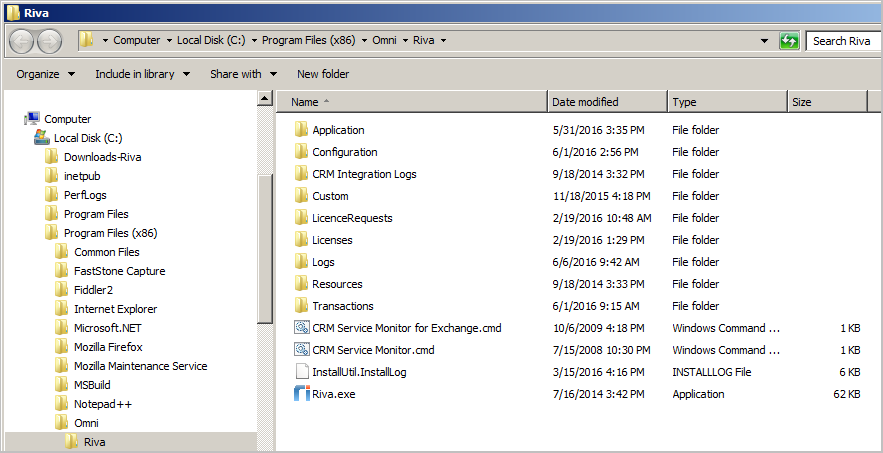Screen dimensions: 883x453
Task: Click the Riva folder icon in title bar
Action: pos(13,12)
